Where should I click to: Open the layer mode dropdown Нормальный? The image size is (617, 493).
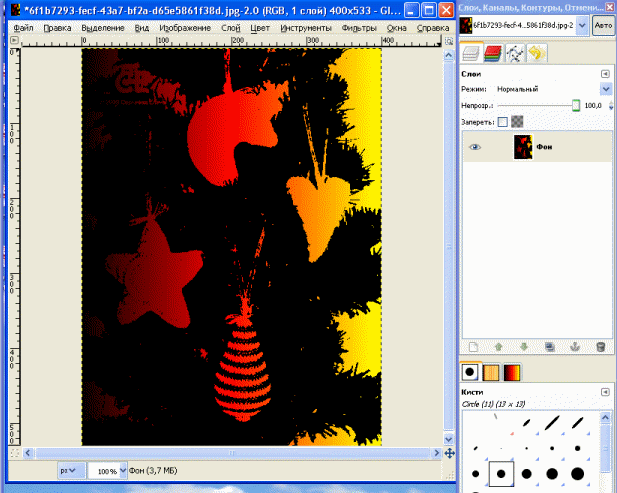606,89
